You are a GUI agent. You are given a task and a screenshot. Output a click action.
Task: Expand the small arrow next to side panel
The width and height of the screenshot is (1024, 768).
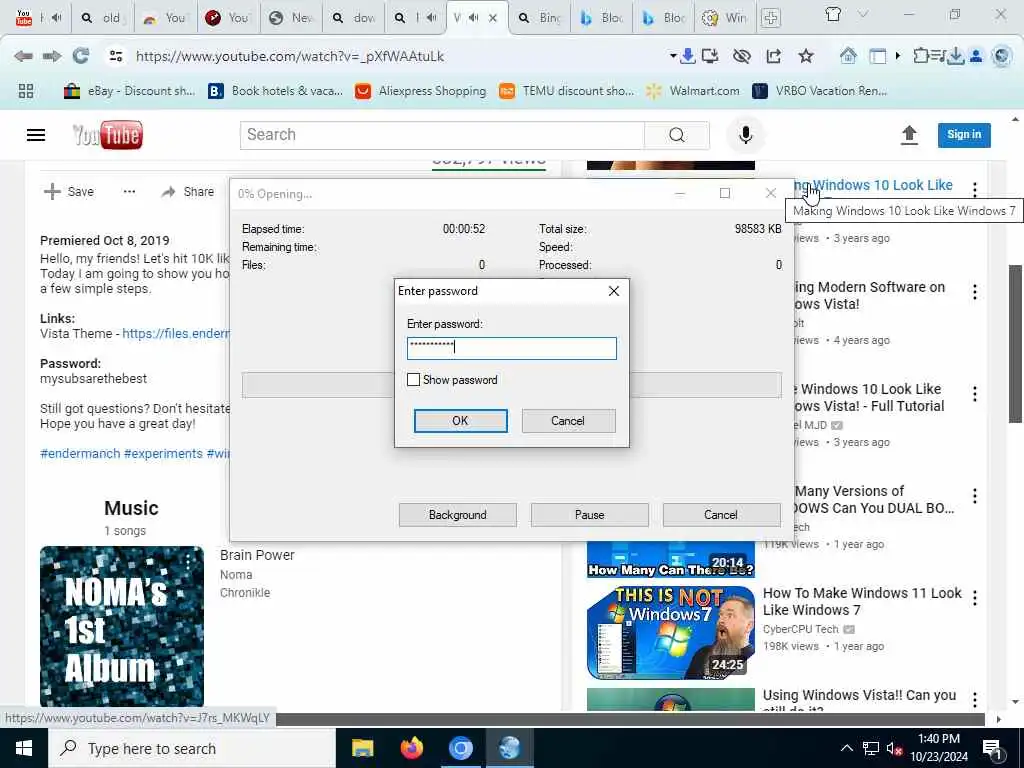pos(898,56)
